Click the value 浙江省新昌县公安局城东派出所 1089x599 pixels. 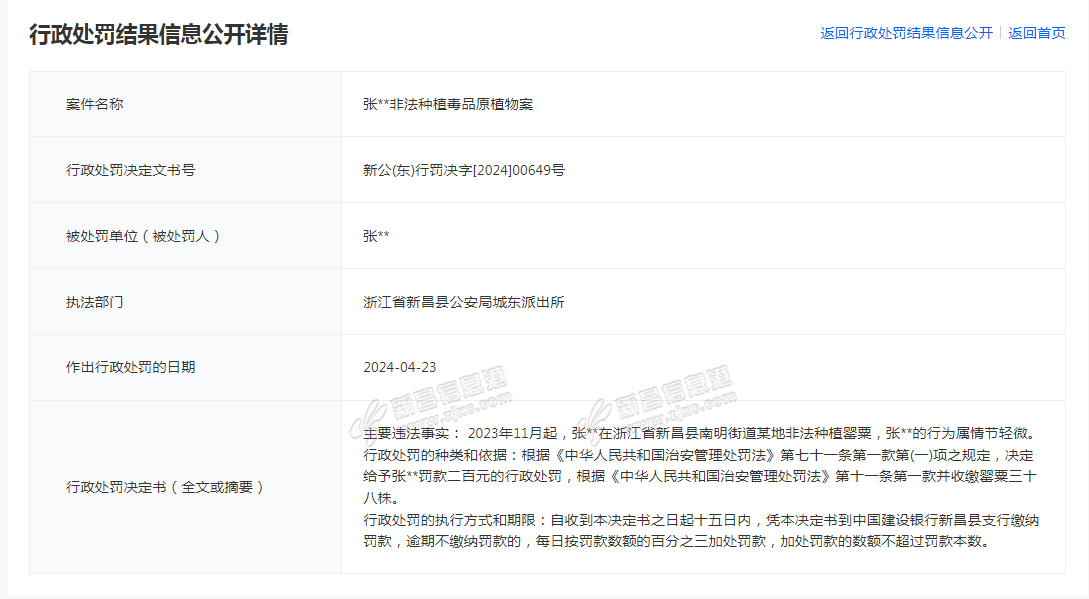click(x=464, y=302)
